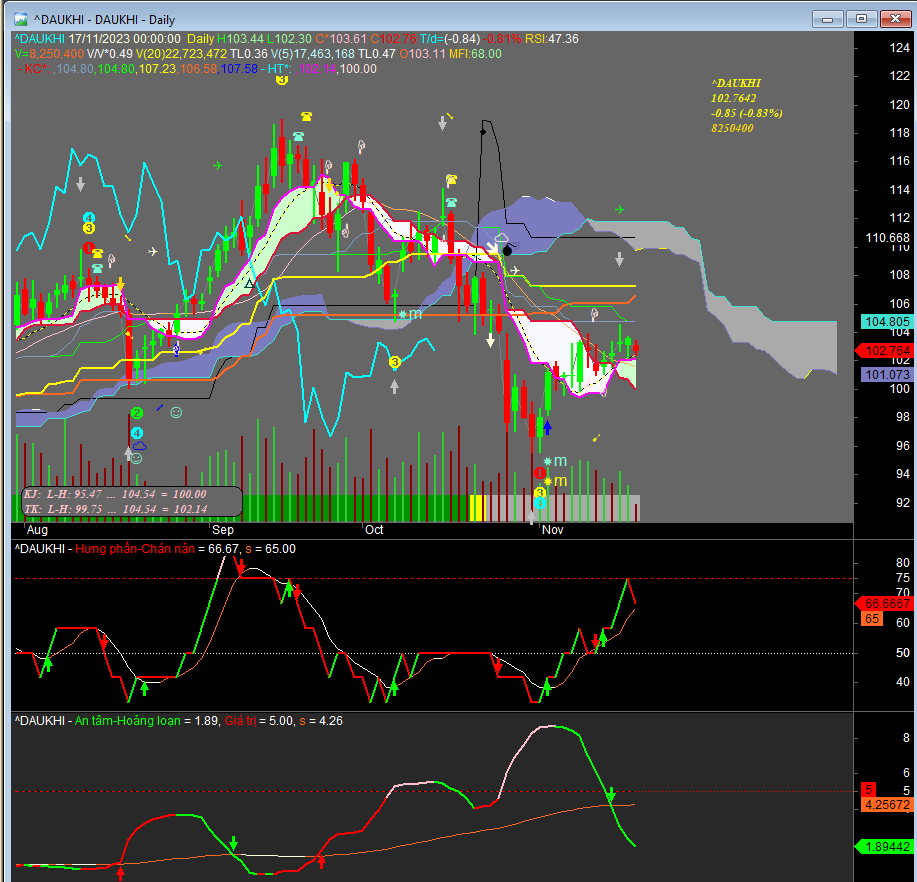Image resolution: width=917 pixels, height=882 pixels.
Task: Select the blue up arrow below November candles
Action: click(x=547, y=427)
